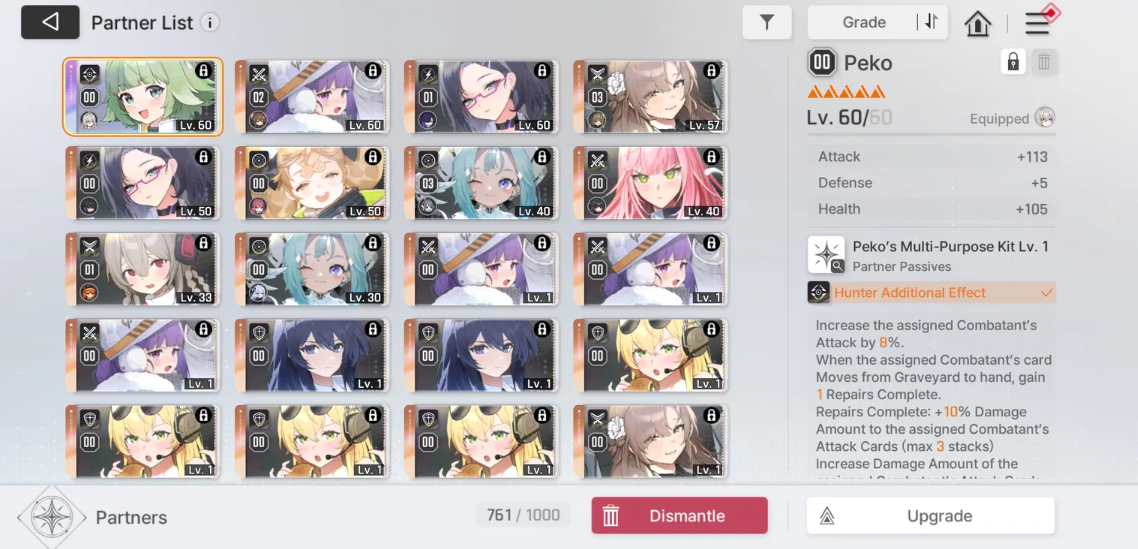Click the red Dismantle button

(679, 516)
